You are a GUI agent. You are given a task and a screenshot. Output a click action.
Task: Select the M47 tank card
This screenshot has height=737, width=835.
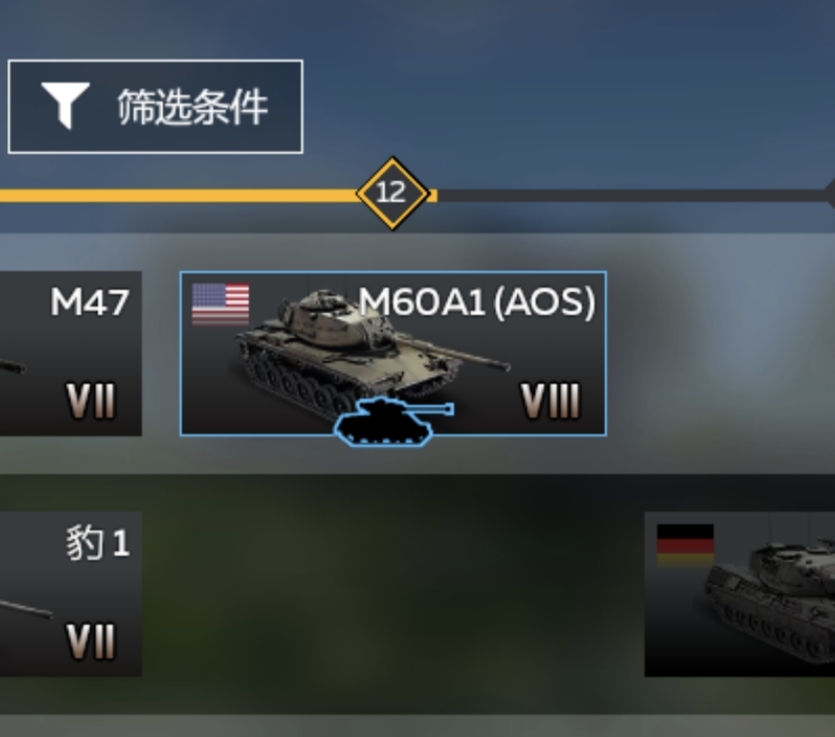70,354
